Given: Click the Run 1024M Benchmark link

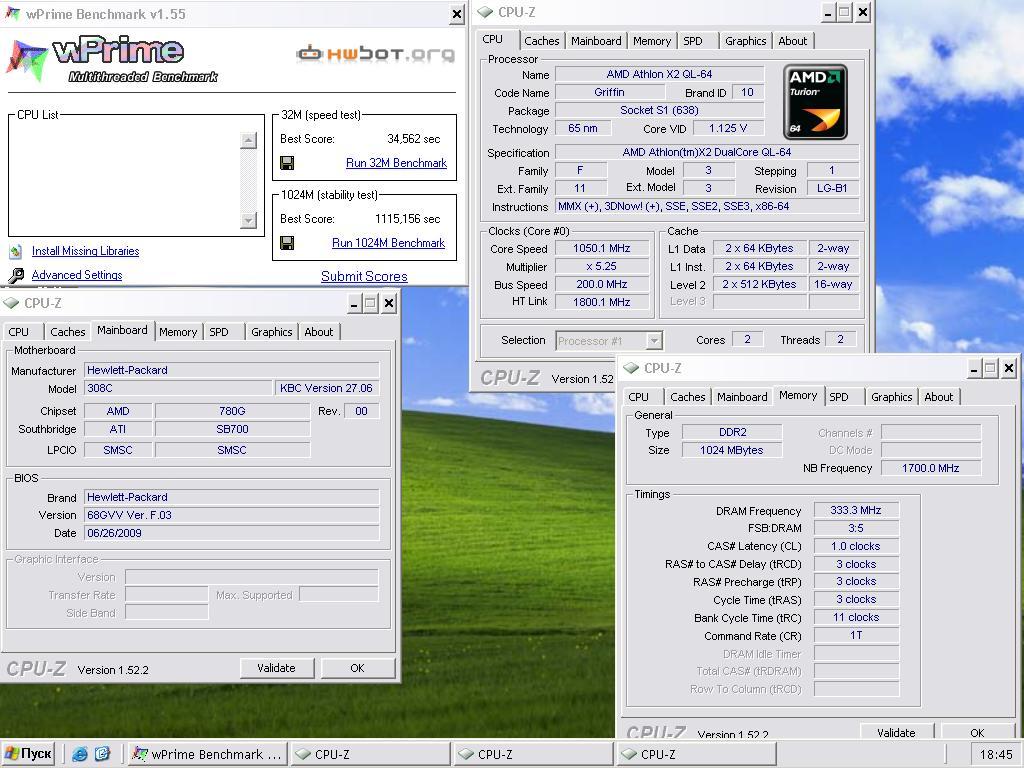Looking at the screenshot, I should click(x=388, y=243).
